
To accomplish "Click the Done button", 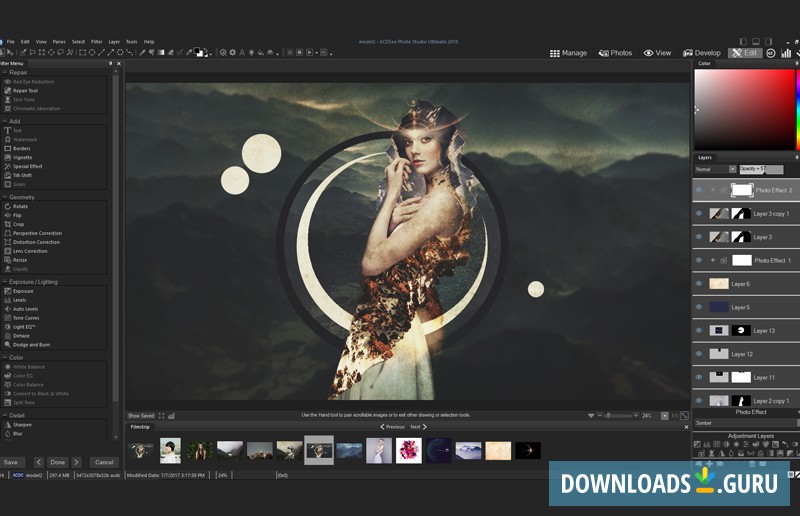I will coord(58,462).
